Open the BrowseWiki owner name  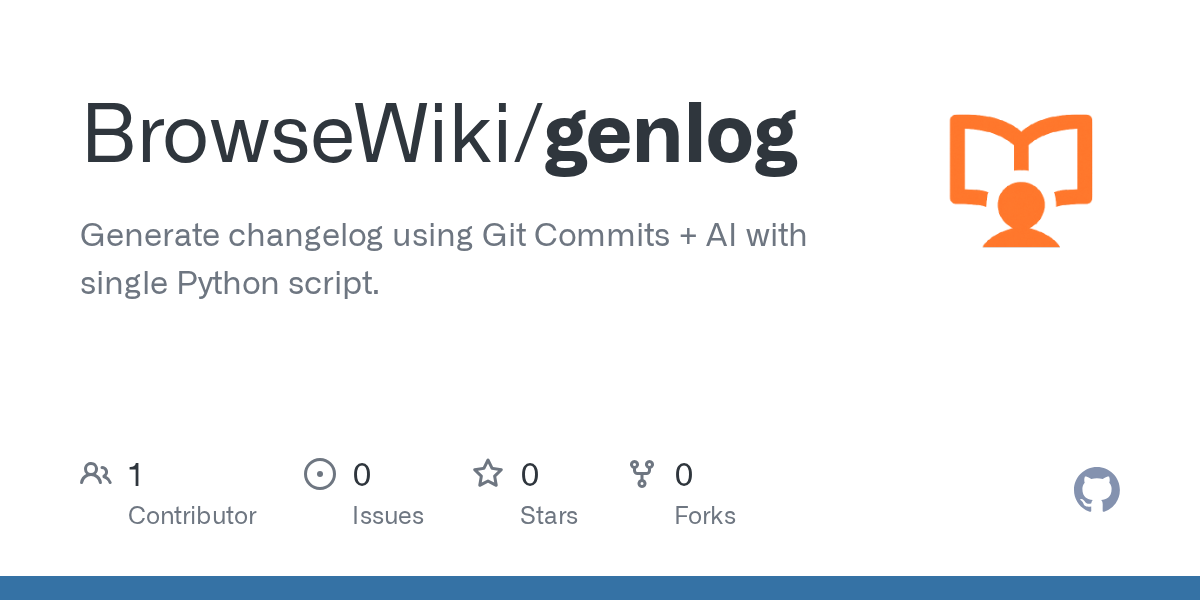pos(302,135)
